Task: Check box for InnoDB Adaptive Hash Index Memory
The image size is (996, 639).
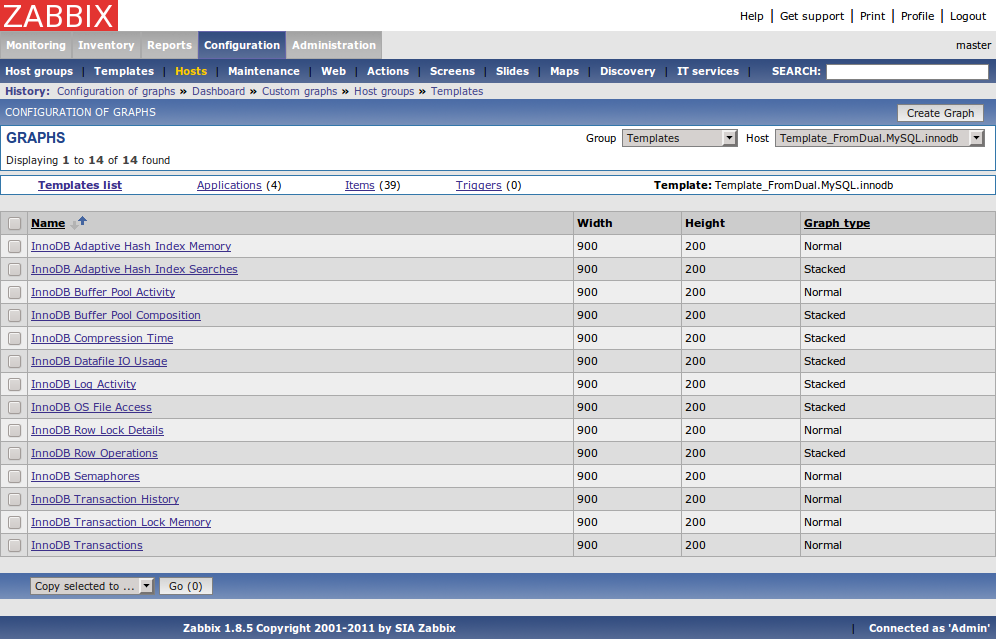Action: tap(15, 246)
